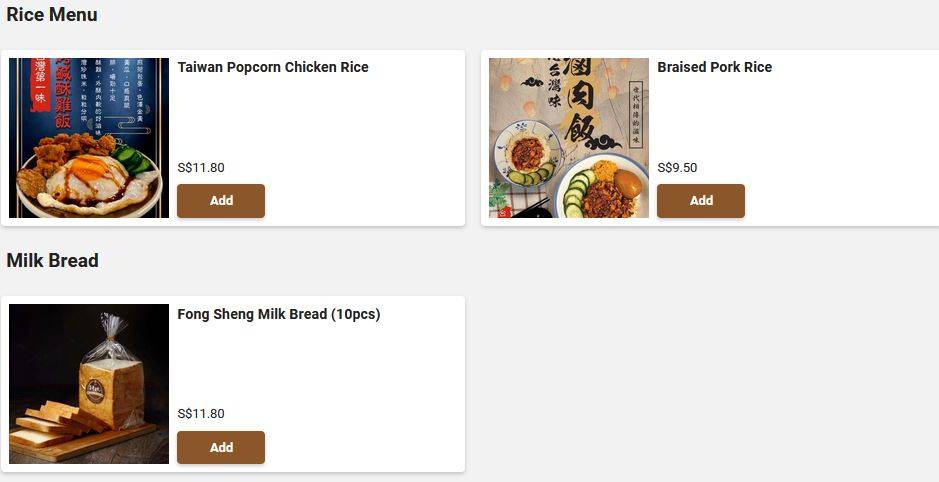Add Braised Pork Rice to order
Viewport: 939px width, 482px height.
(x=701, y=201)
